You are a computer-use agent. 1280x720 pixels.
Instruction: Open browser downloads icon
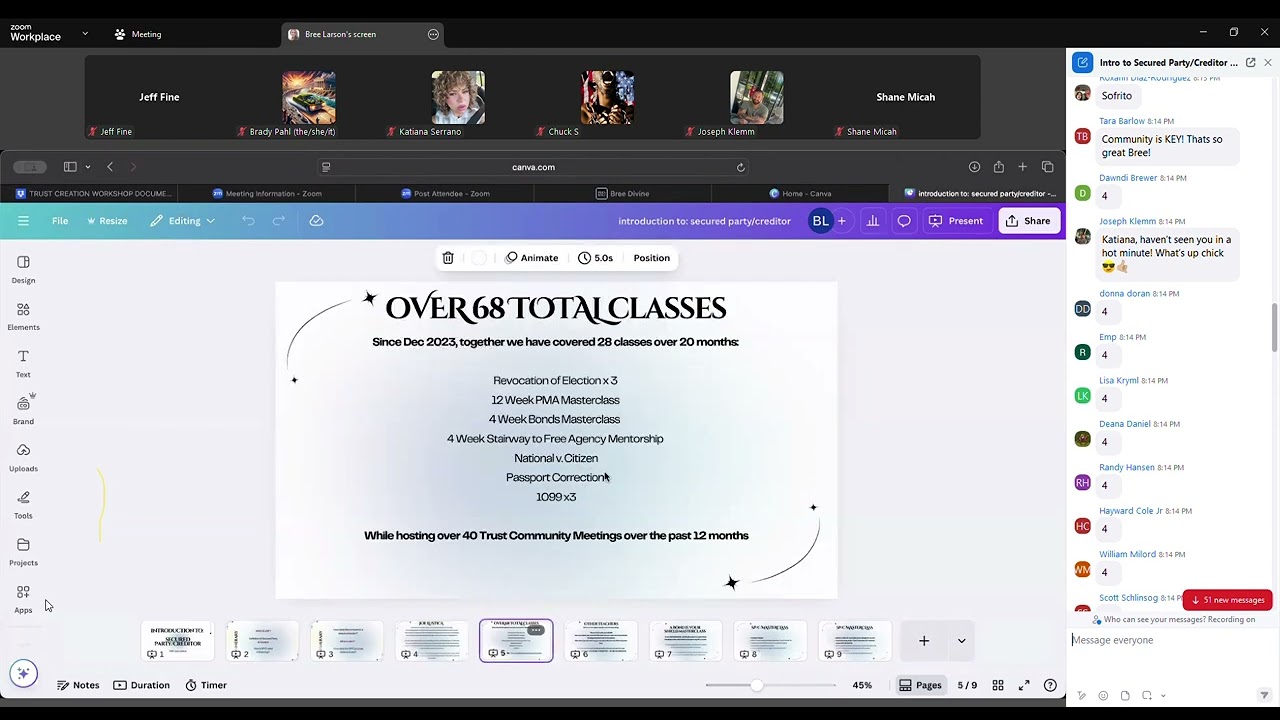coord(974,167)
